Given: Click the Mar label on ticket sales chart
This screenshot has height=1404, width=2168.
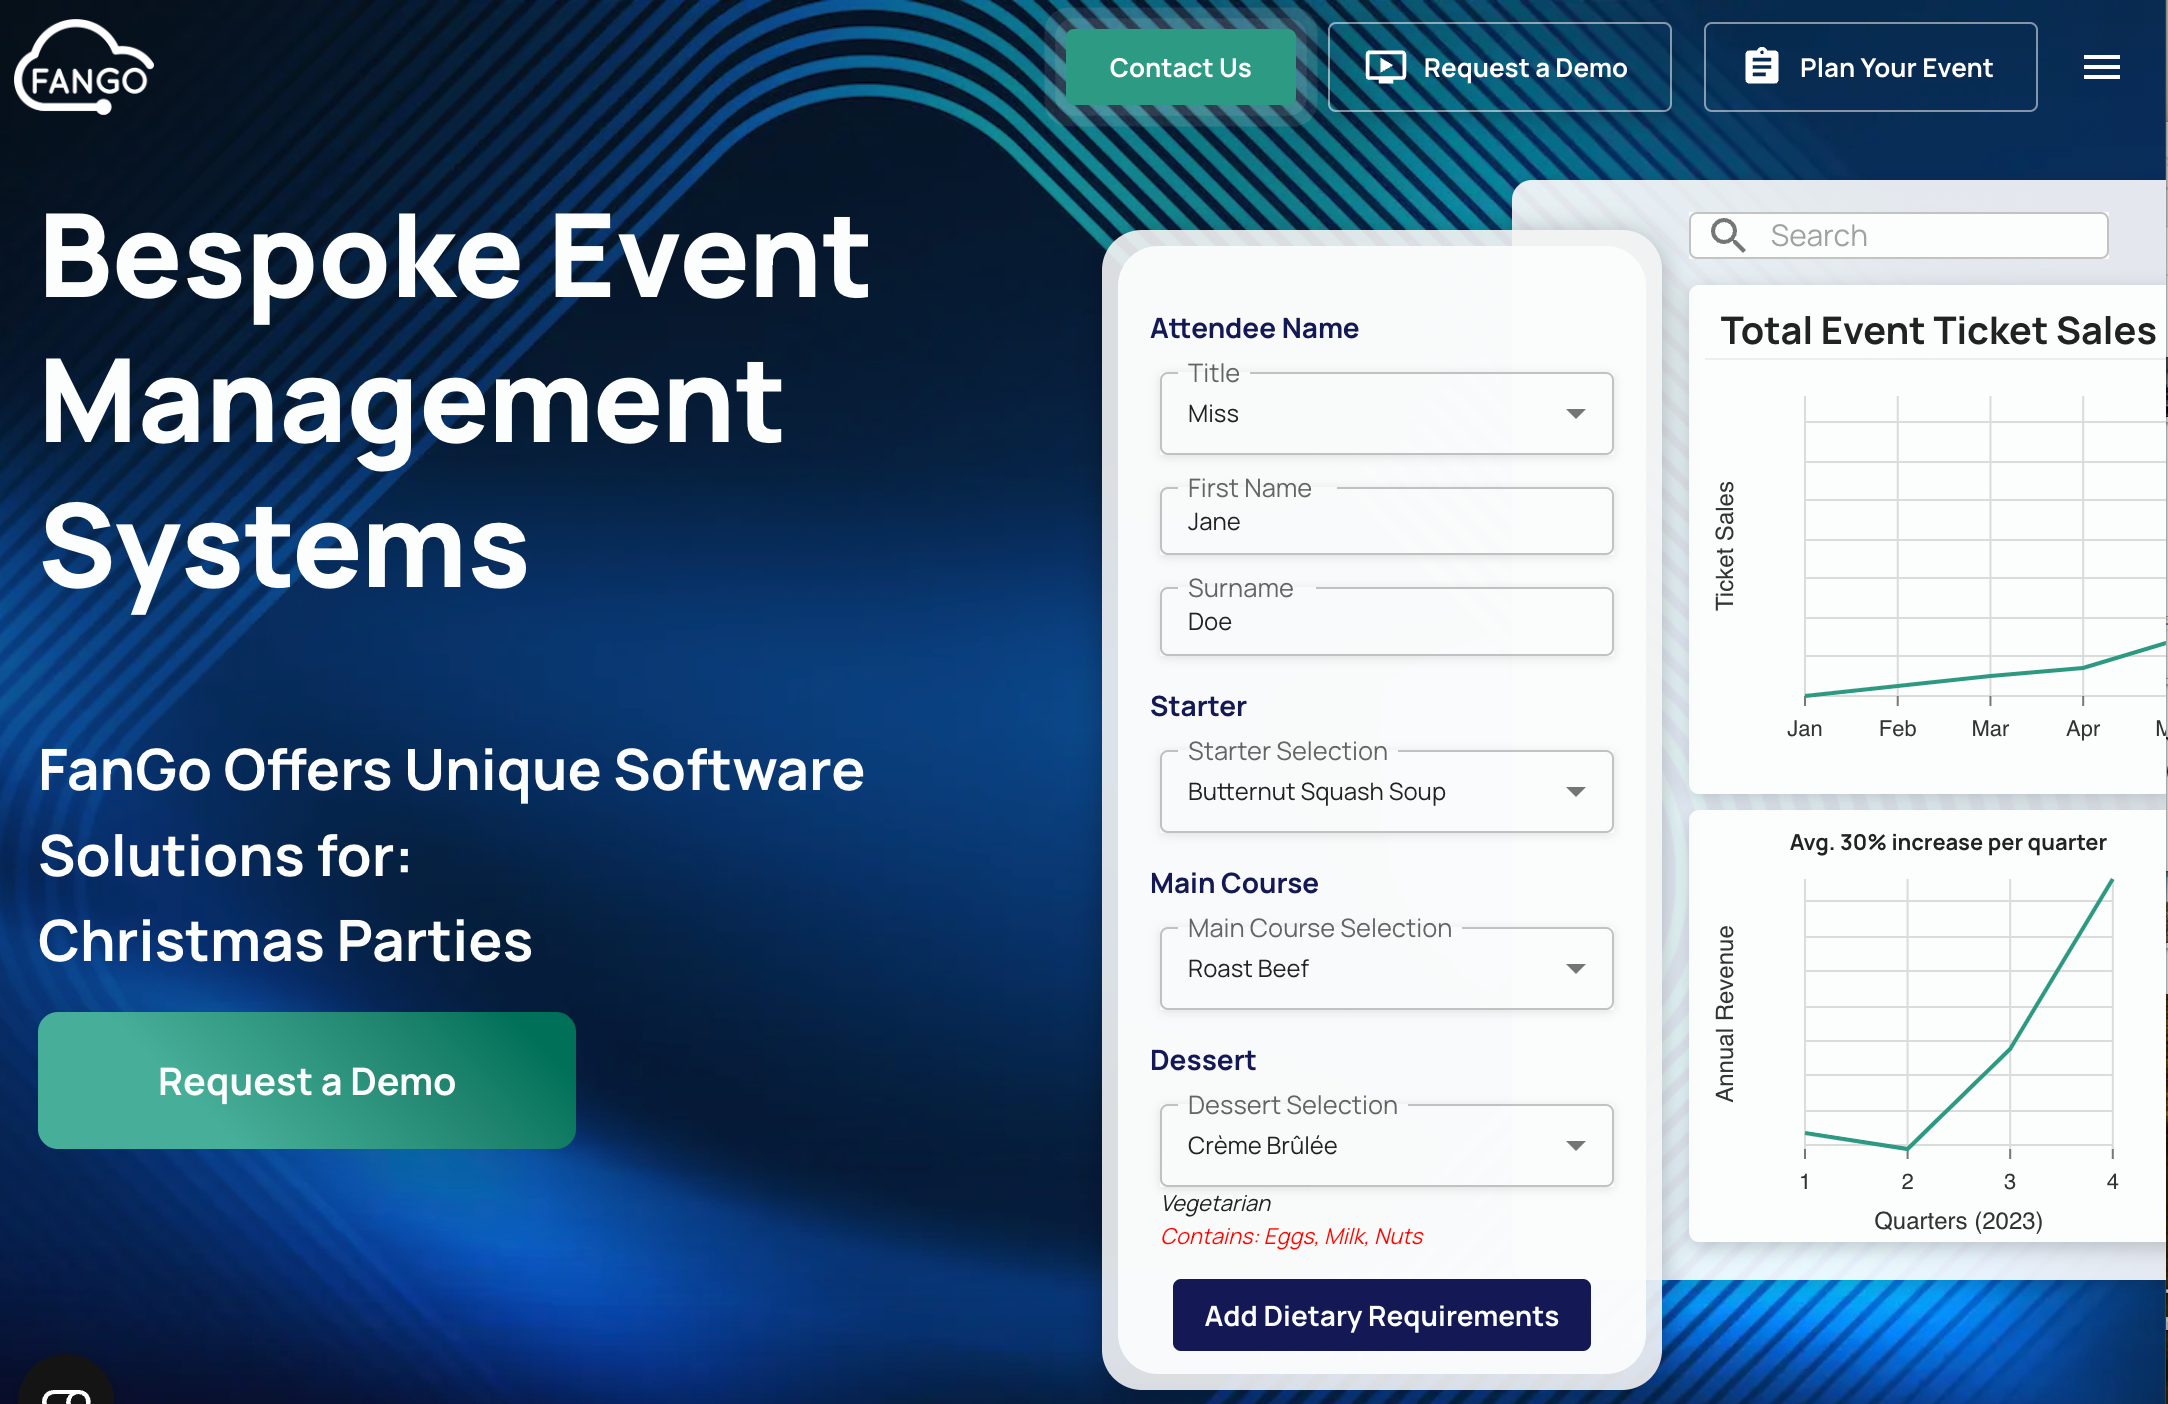Looking at the screenshot, I should [1990, 728].
